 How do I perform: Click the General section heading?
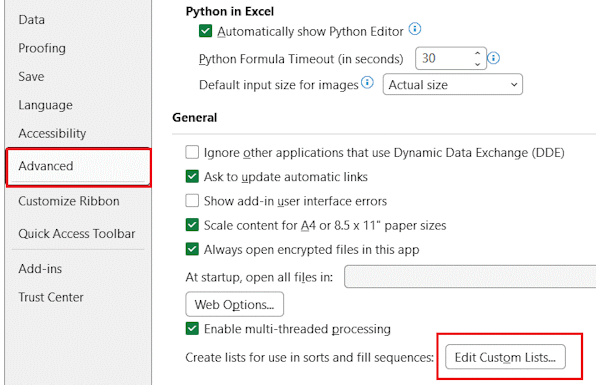195,117
